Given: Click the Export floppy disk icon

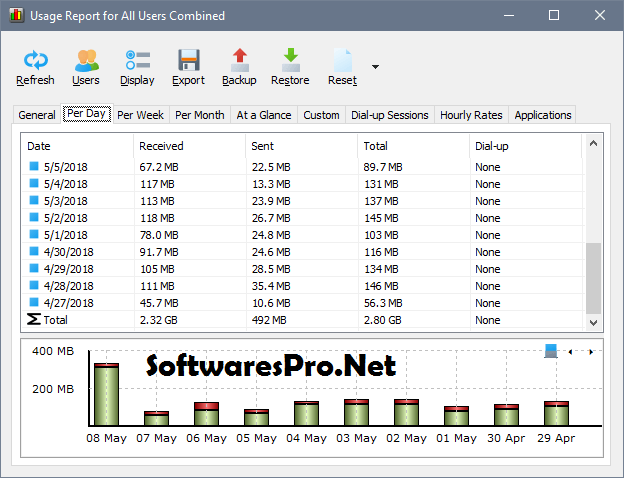Looking at the screenshot, I should pyautogui.click(x=189, y=60).
